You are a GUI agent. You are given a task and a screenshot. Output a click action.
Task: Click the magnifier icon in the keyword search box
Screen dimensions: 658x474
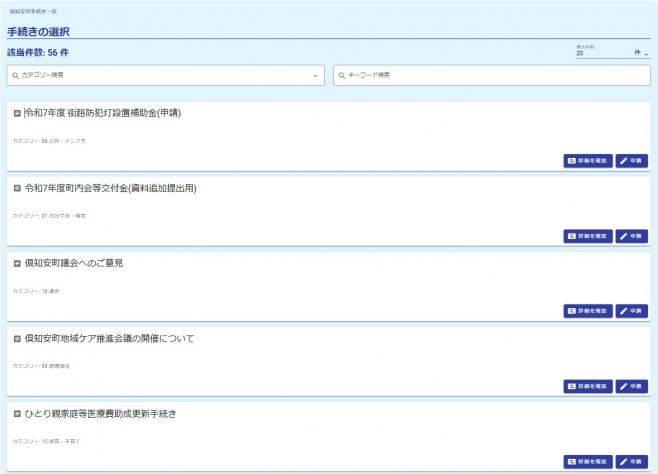coord(341,75)
